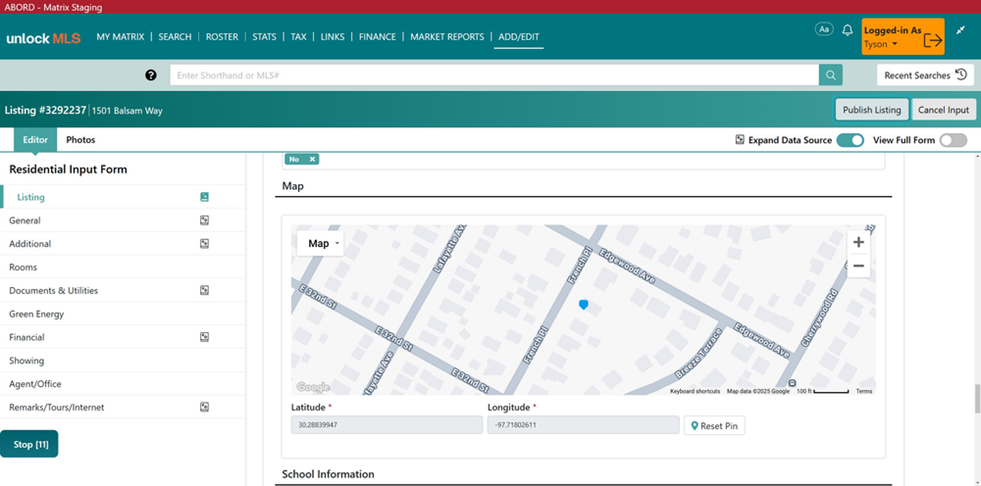The image size is (981, 486).
Task: Click the Google logo on map
Action: coord(312,387)
